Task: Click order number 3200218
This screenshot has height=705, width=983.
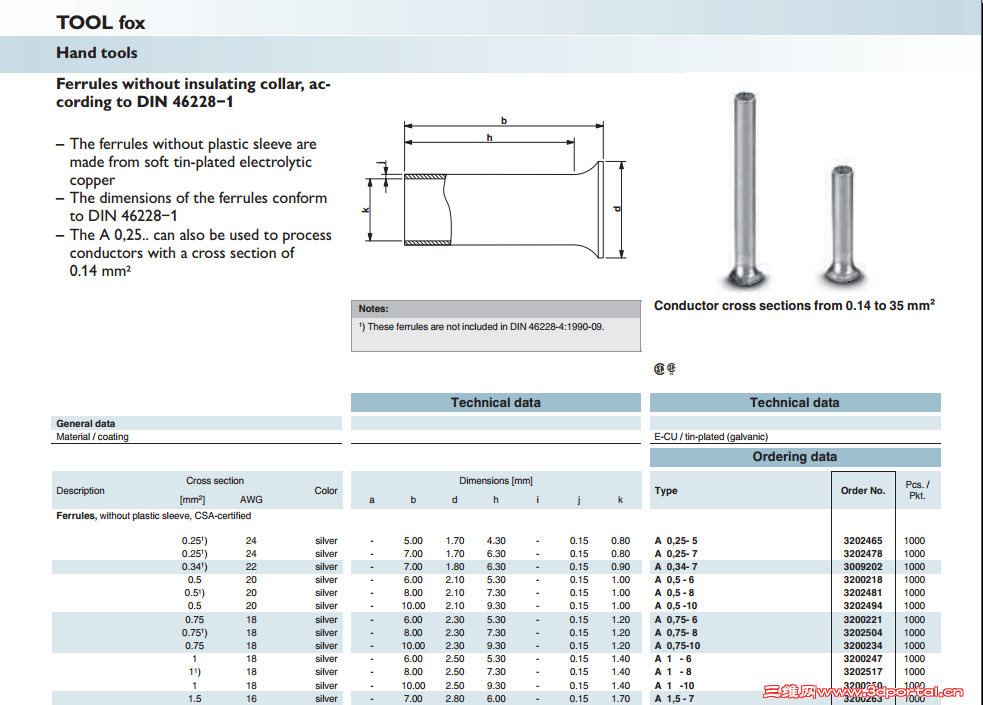Action: [x=863, y=580]
